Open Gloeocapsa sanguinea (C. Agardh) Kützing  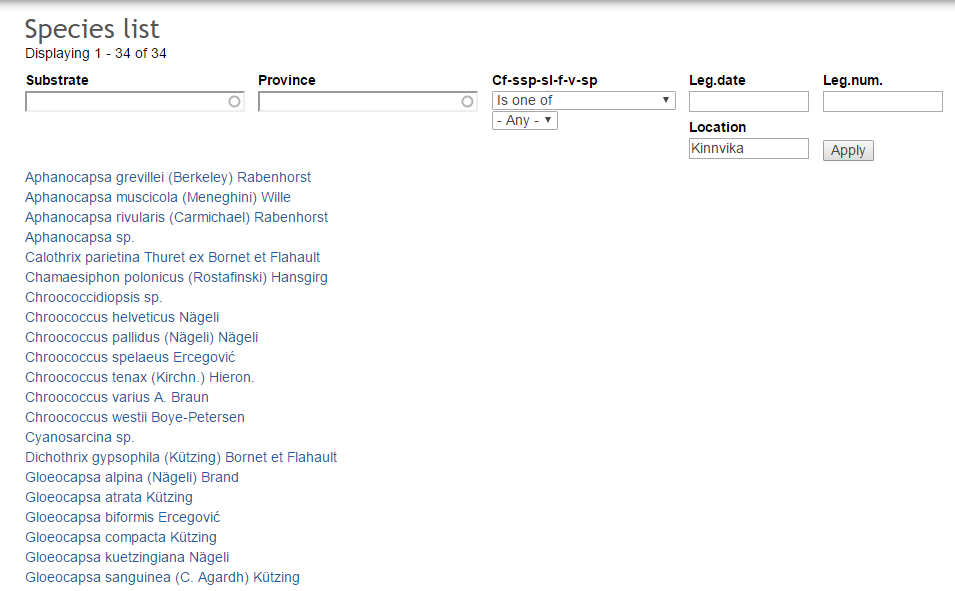[x=162, y=577]
